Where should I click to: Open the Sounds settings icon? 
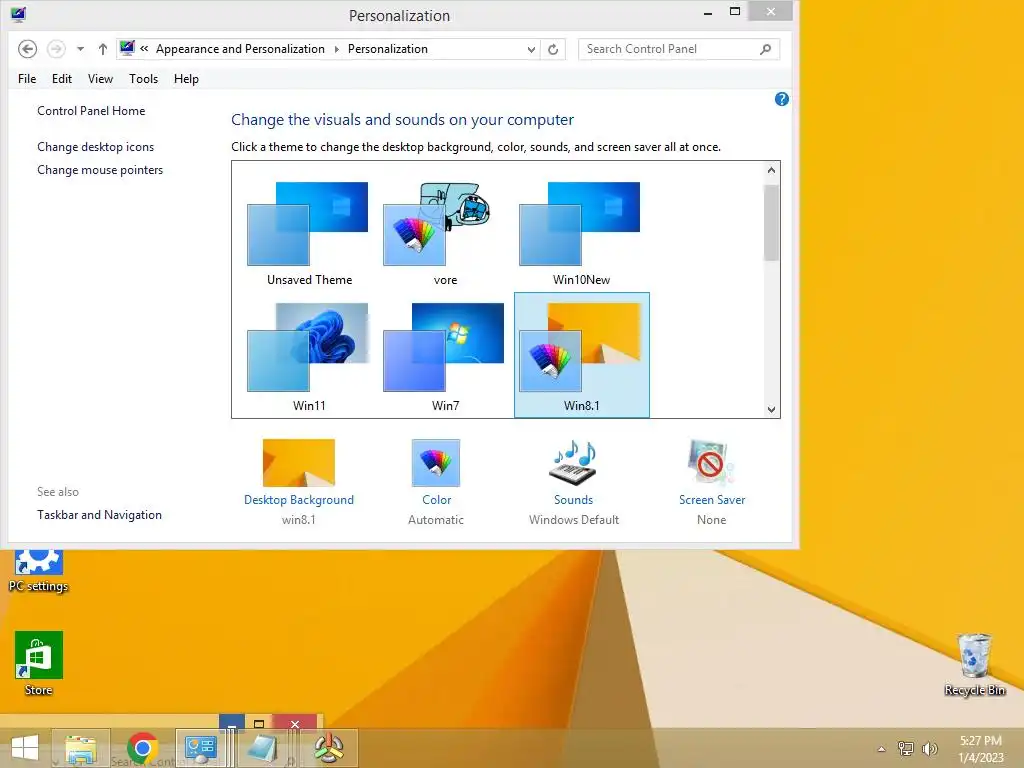(573, 462)
